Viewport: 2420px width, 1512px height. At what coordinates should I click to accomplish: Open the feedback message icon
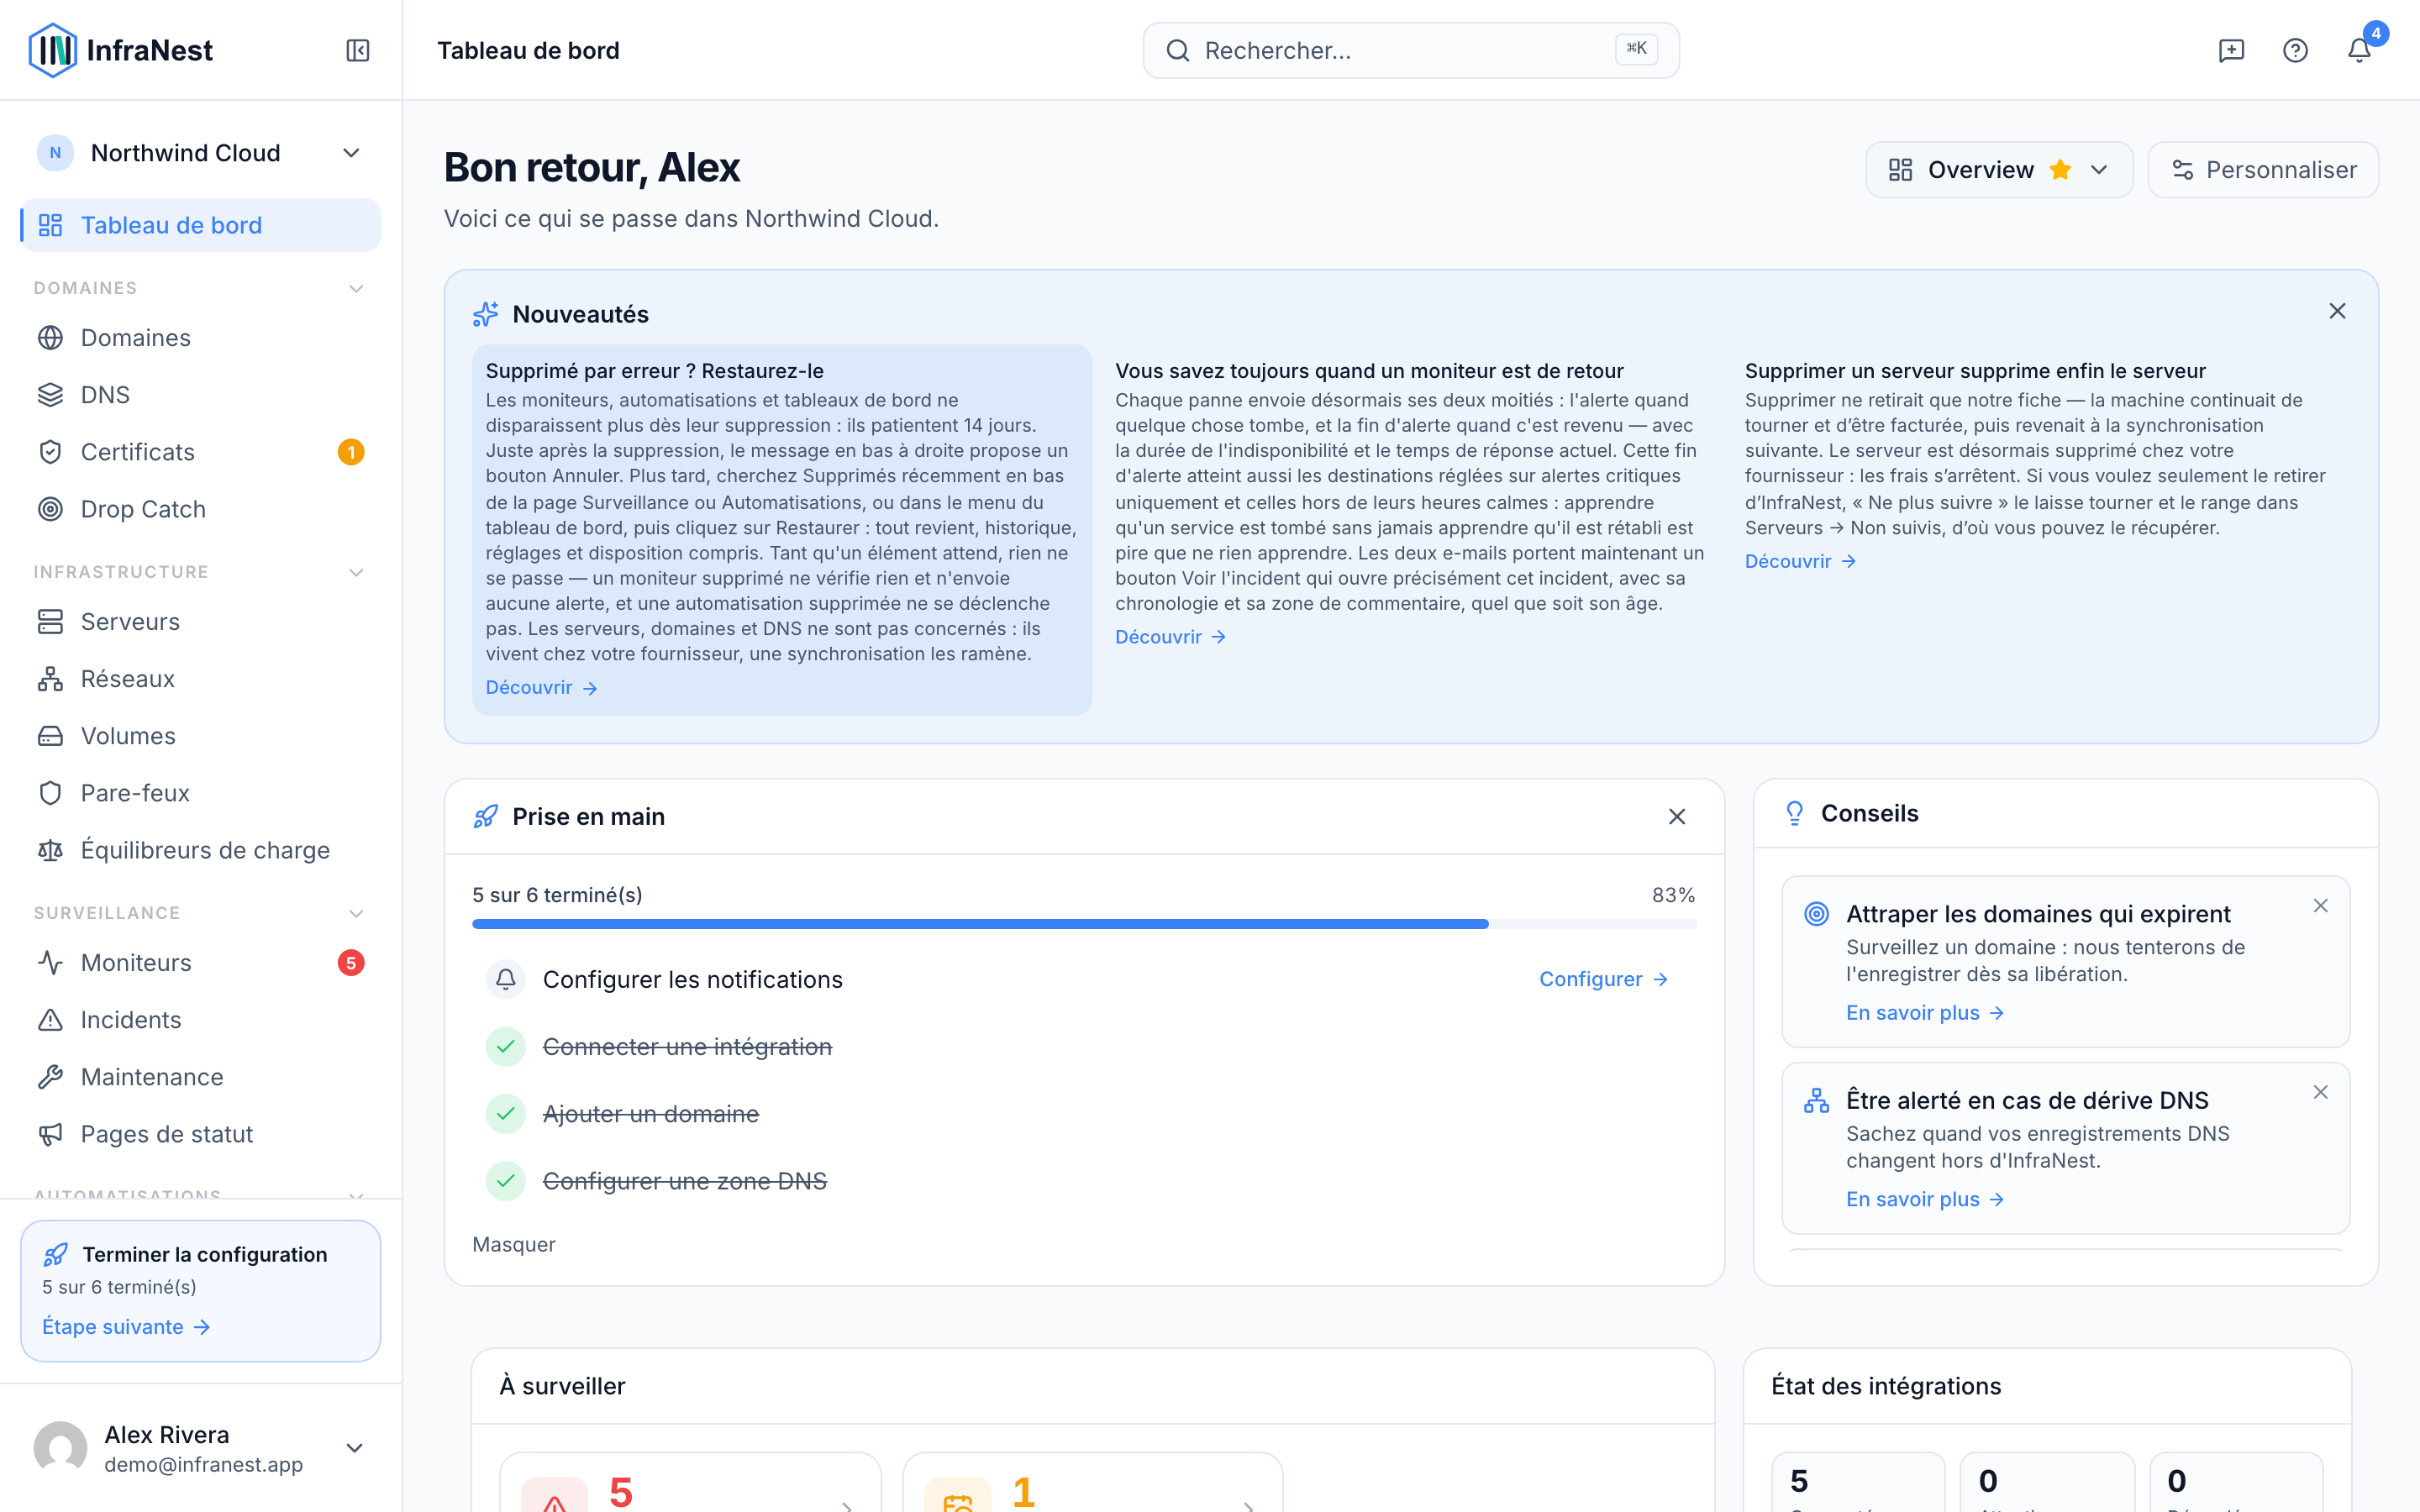2231,50
